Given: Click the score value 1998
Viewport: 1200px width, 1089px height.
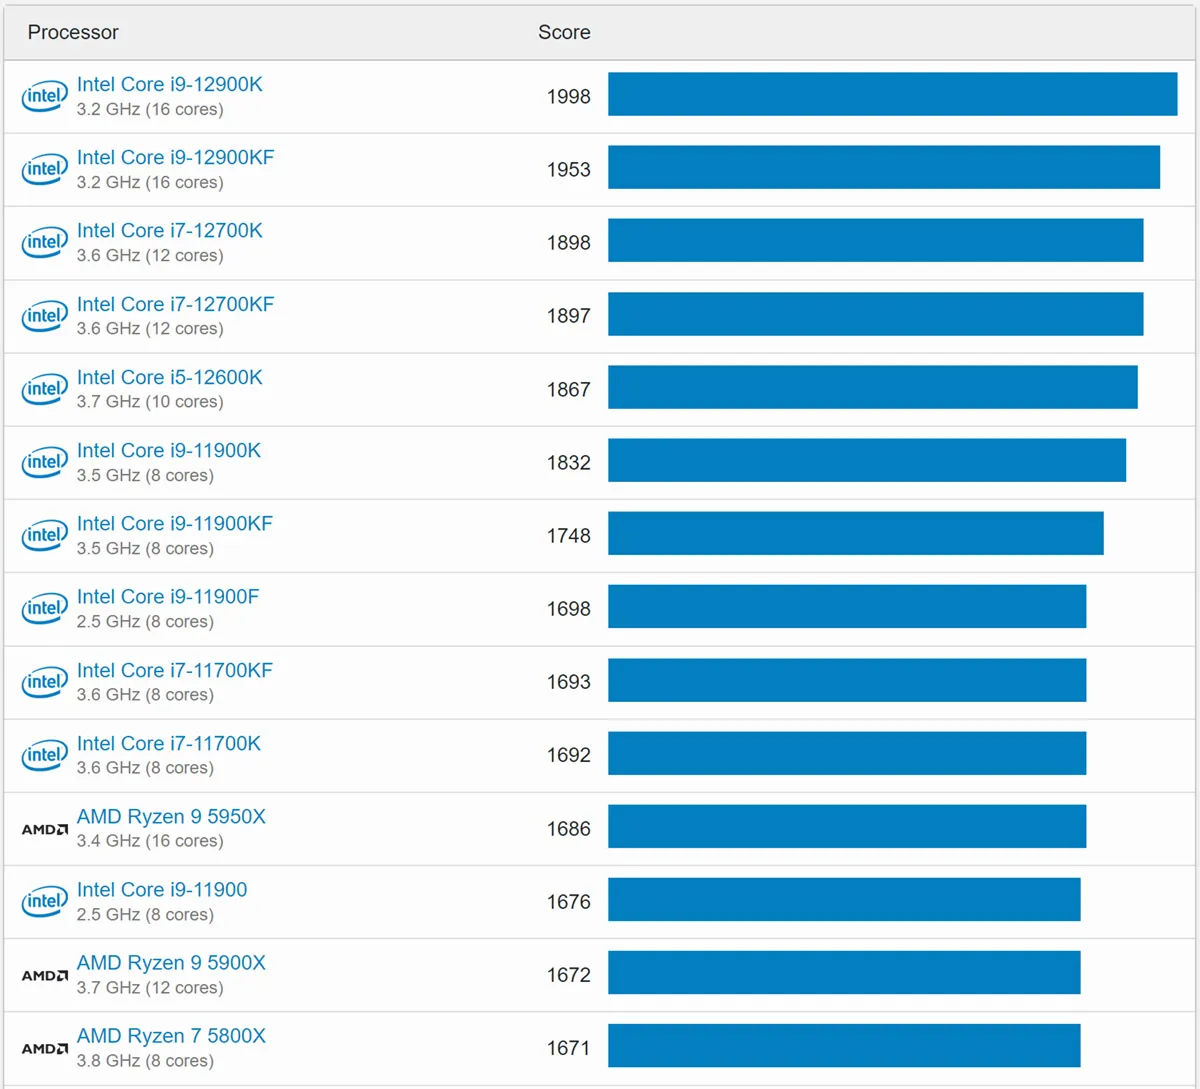Looking at the screenshot, I should (569, 97).
